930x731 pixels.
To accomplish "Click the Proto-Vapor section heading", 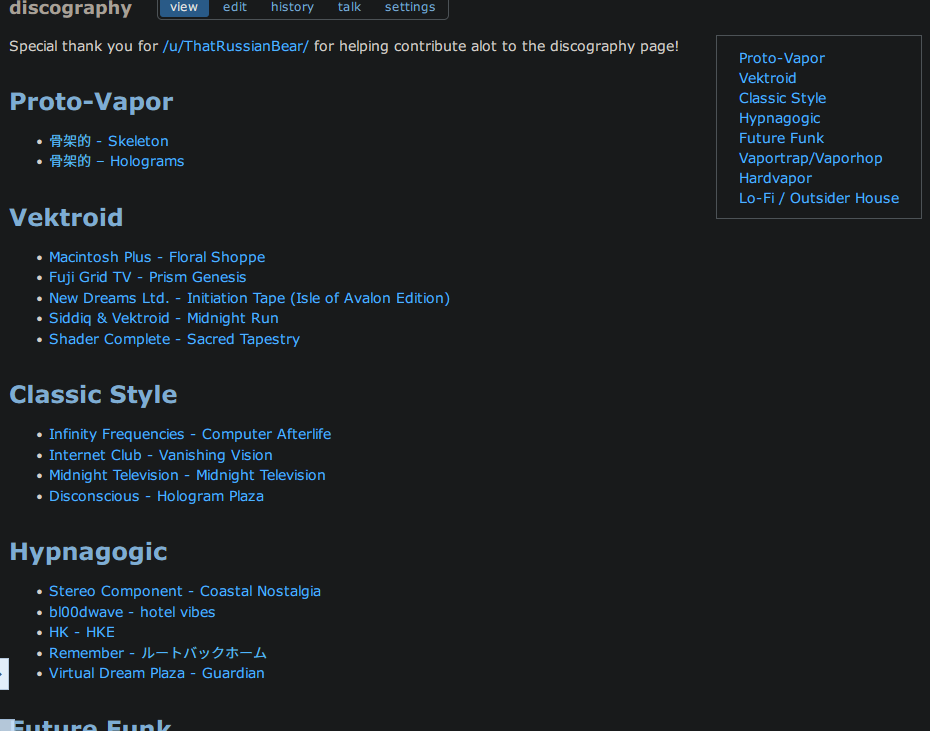I will pos(91,101).
